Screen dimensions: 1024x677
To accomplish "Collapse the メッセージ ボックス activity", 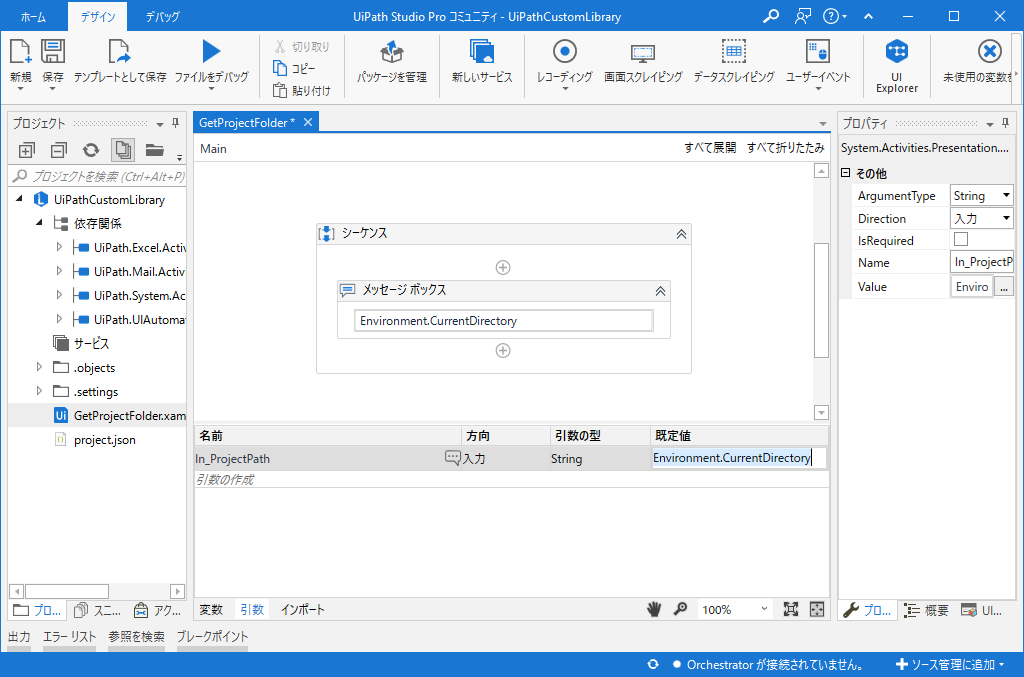I will (660, 291).
